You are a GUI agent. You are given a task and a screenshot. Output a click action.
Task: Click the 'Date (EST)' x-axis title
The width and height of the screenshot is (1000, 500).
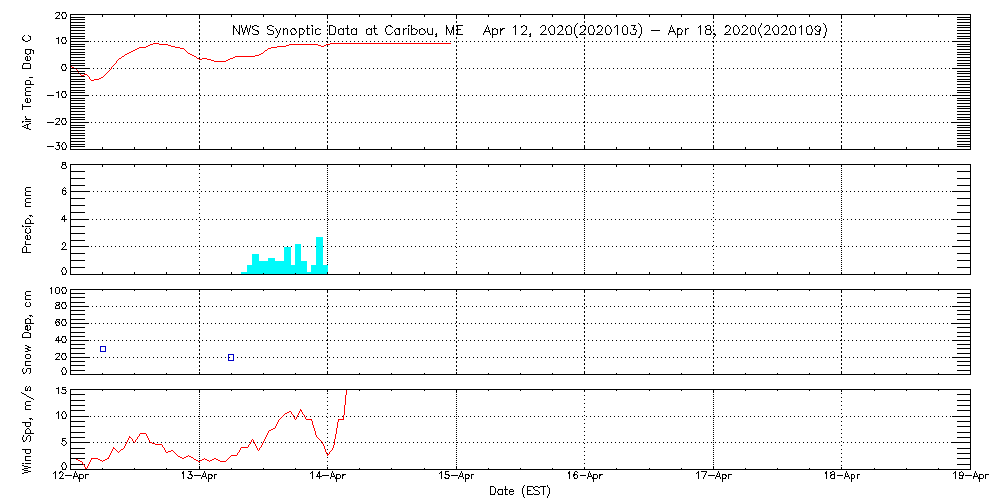pyautogui.click(x=519, y=491)
